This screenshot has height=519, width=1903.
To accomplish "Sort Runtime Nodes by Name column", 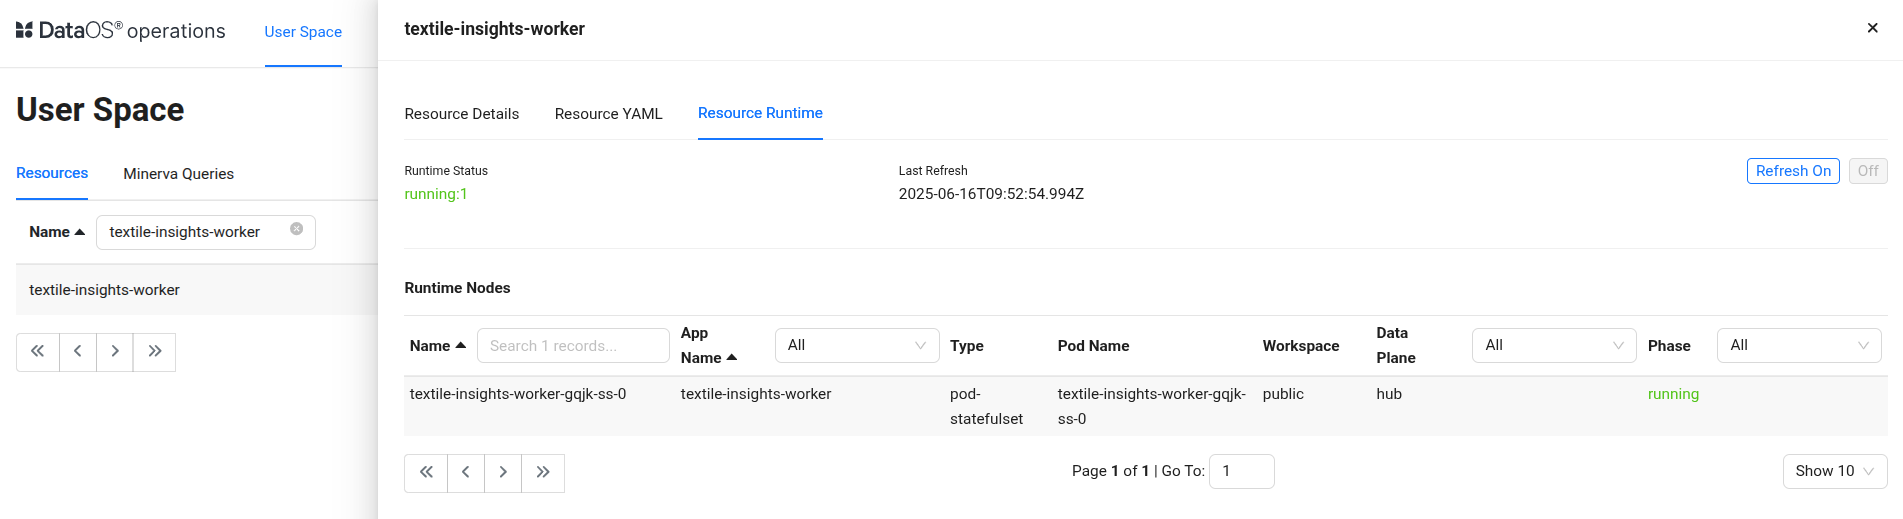I will [437, 346].
